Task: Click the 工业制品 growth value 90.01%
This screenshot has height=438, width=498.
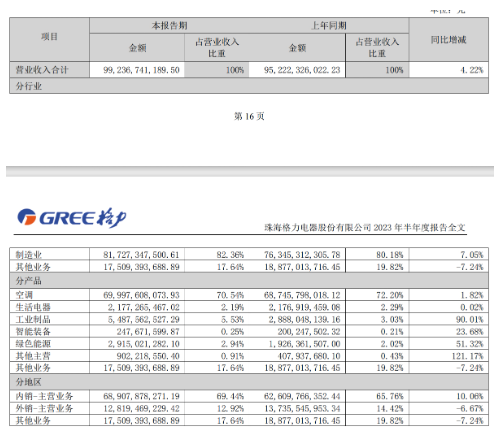Action: coord(470,319)
